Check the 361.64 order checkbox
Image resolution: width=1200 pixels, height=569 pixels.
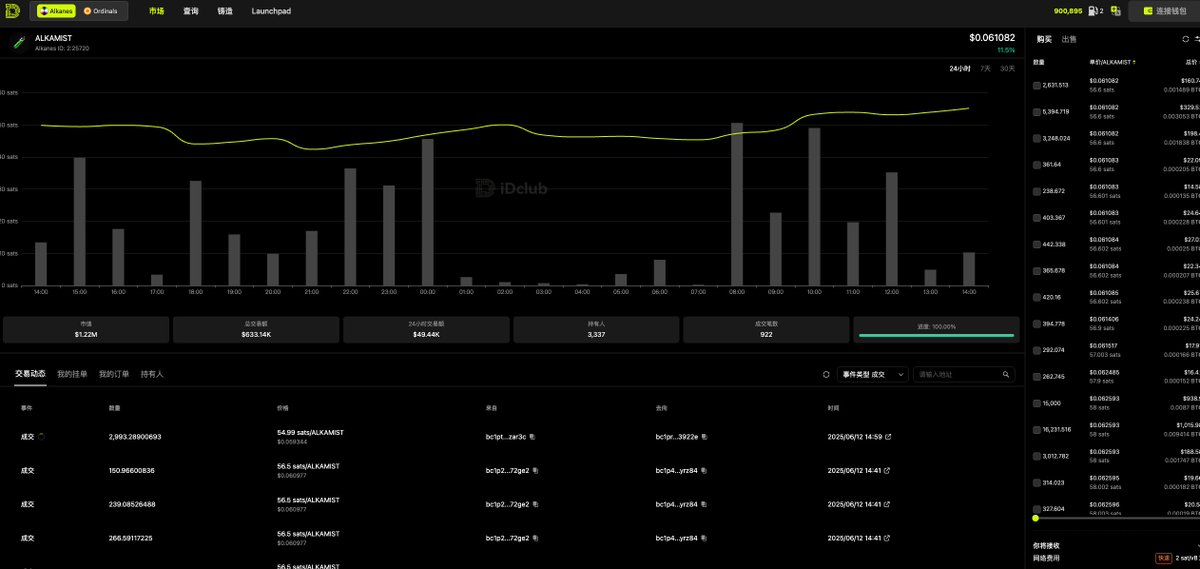1037,164
